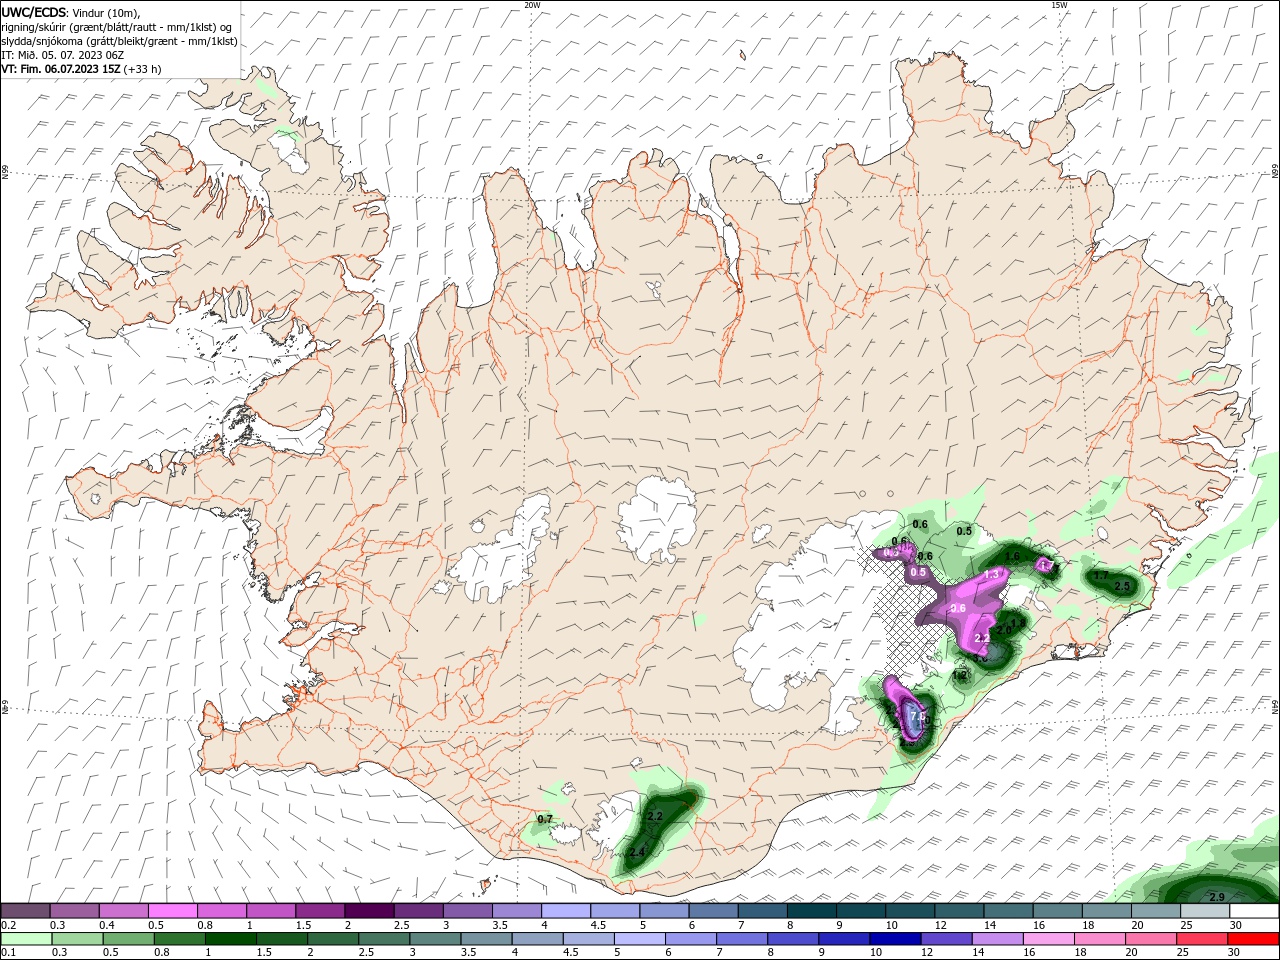Click the 2.9 value in the bottom-right sea area

1217,896
